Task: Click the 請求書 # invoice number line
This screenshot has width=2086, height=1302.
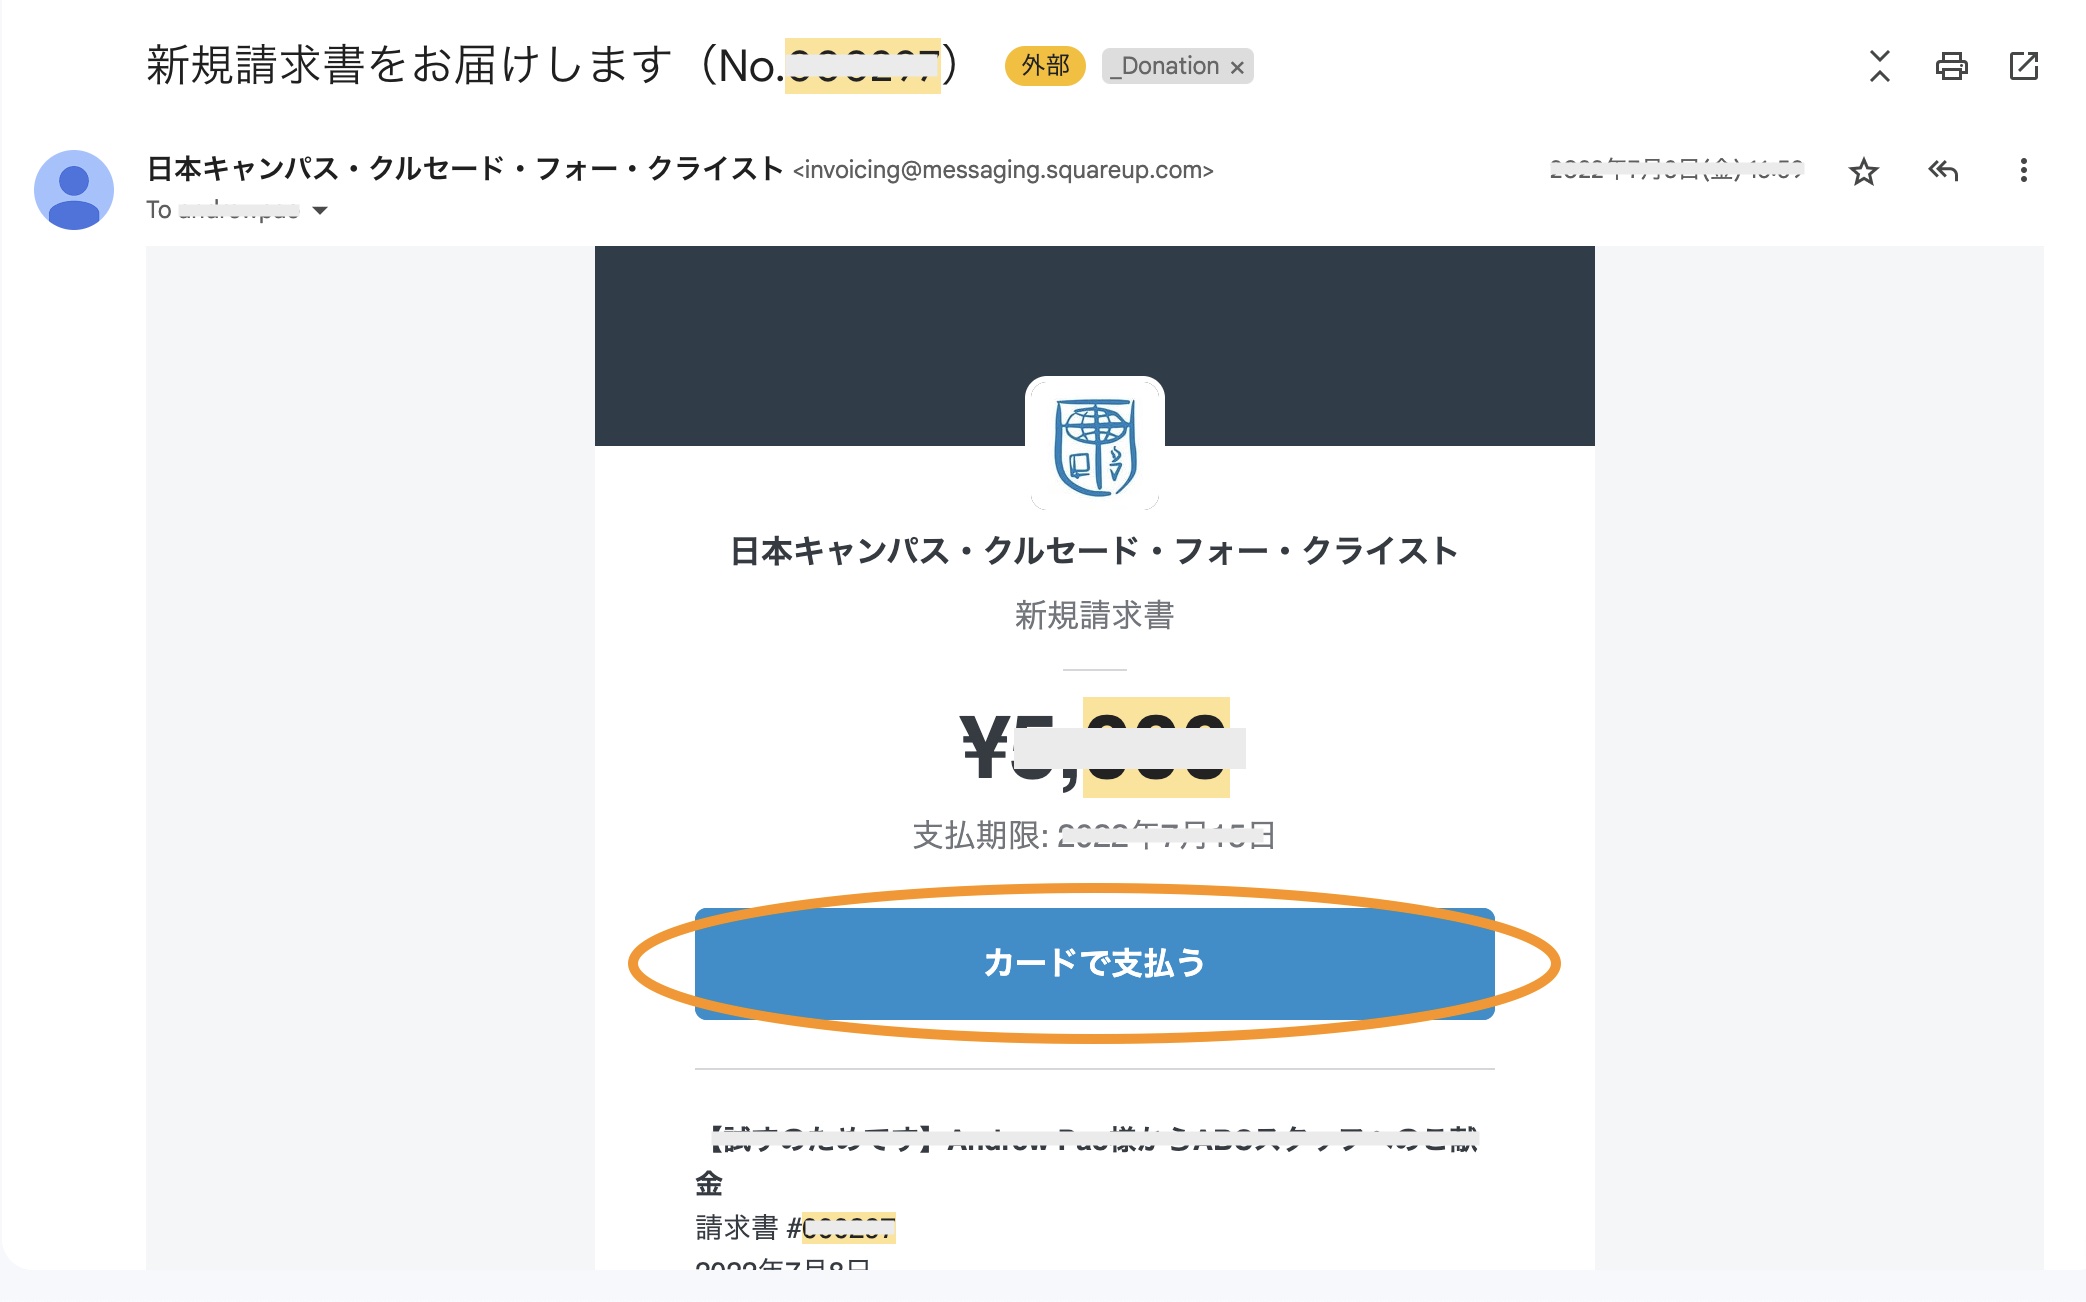Action: [795, 1227]
